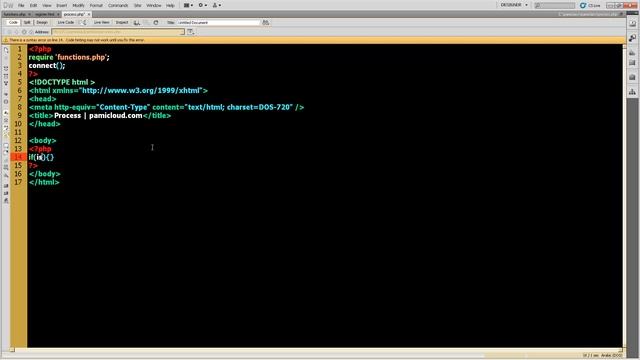640x360 pixels.
Task: Click the Open Documents coding toolbar icon
Action: coord(6,50)
